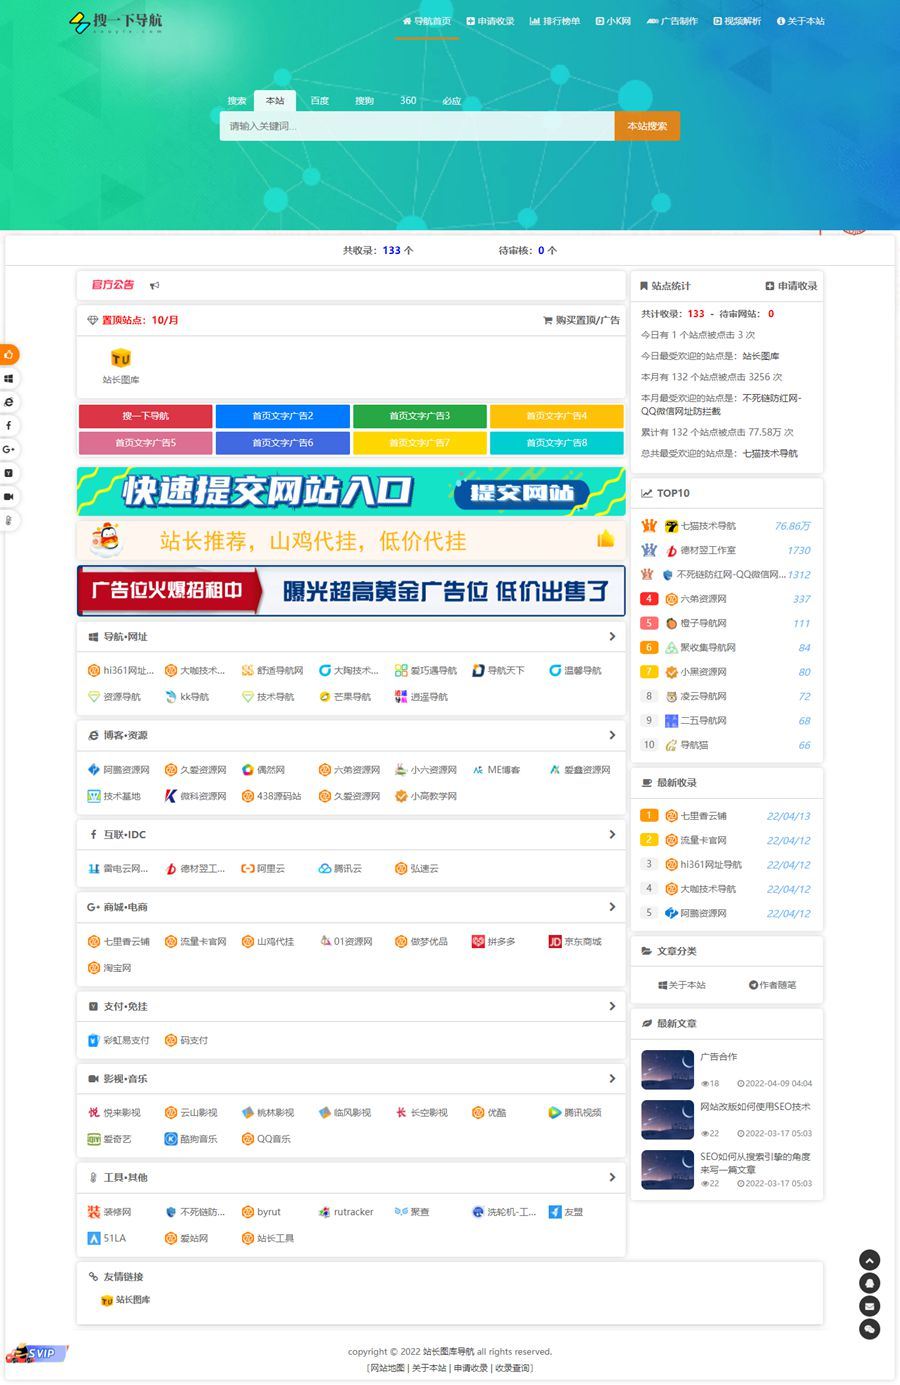
Task: Click the Google+ icon on the left edge
Action: coord(9,450)
